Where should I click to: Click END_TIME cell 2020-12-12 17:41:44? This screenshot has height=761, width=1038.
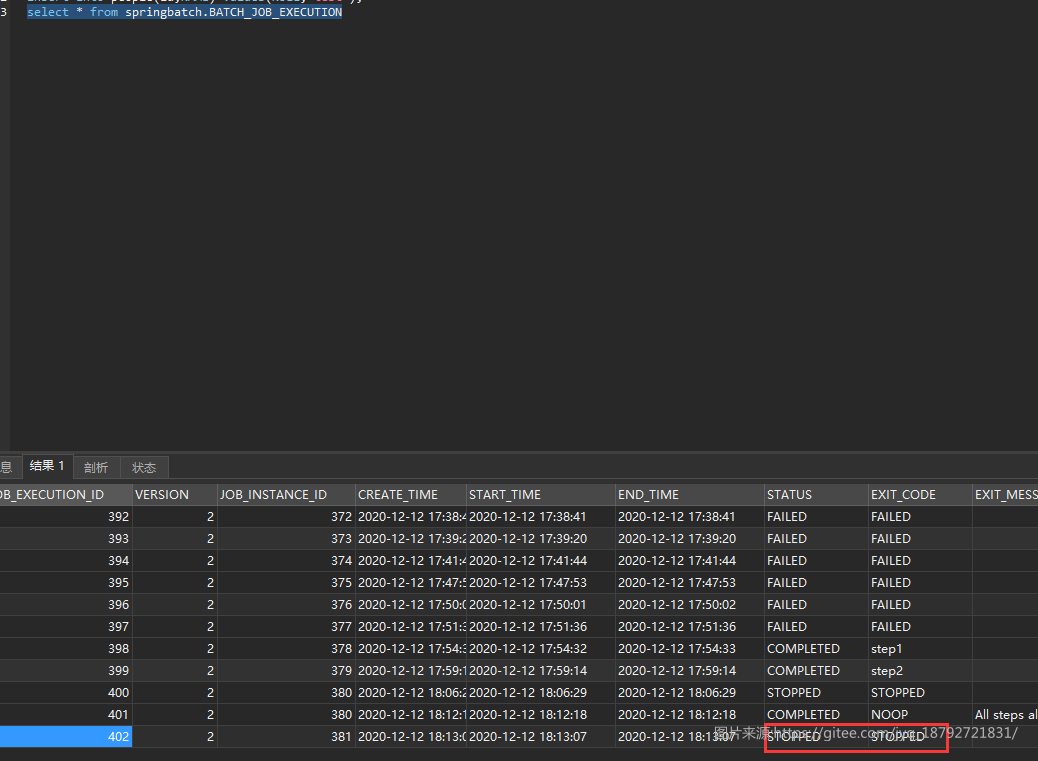(690, 561)
